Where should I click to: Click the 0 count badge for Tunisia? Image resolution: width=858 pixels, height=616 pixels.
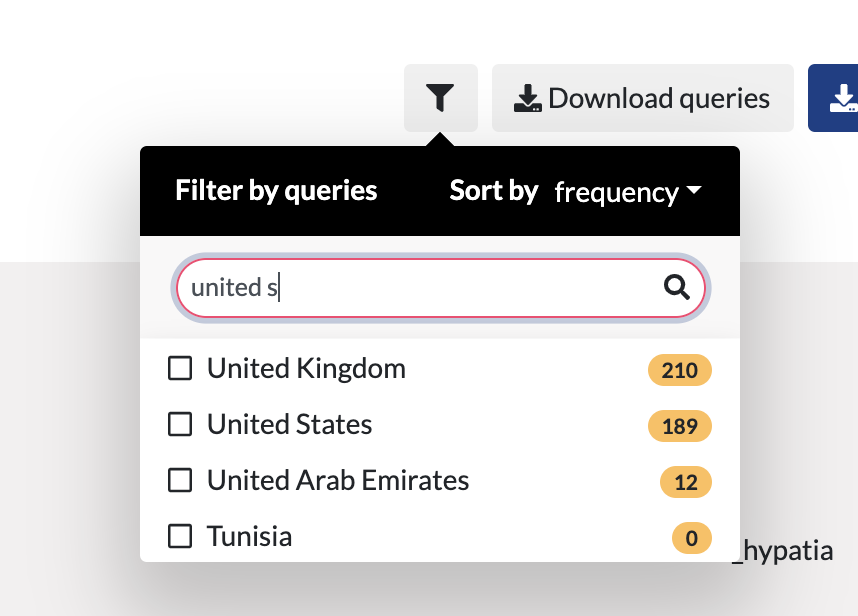(692, 538)
